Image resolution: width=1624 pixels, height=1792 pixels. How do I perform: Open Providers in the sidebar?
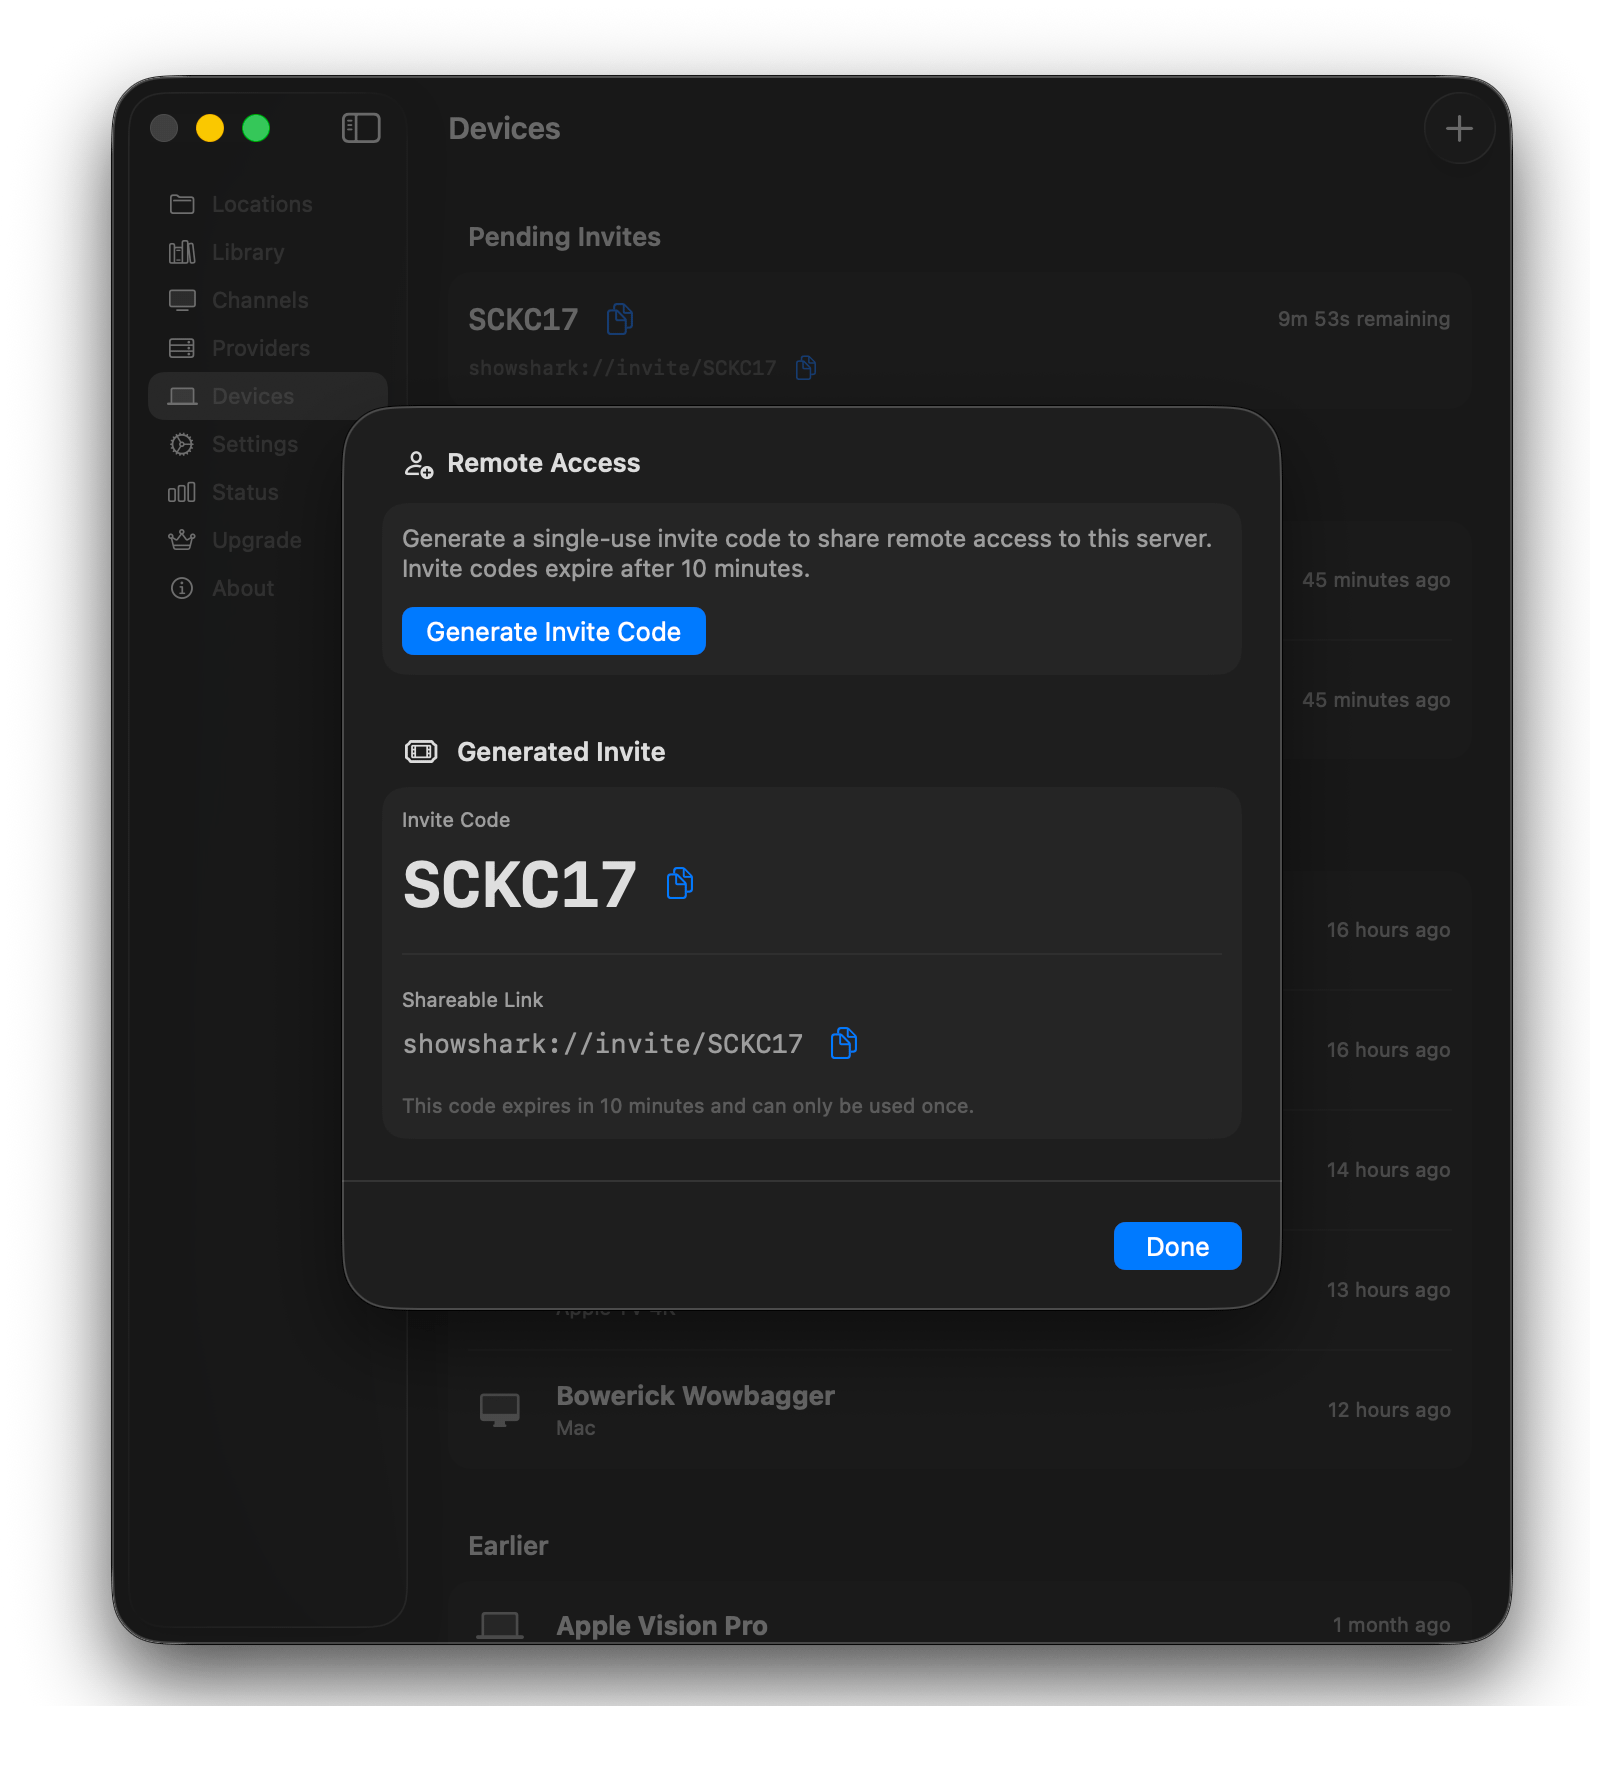pyautogui.click(x=261, y=348)
